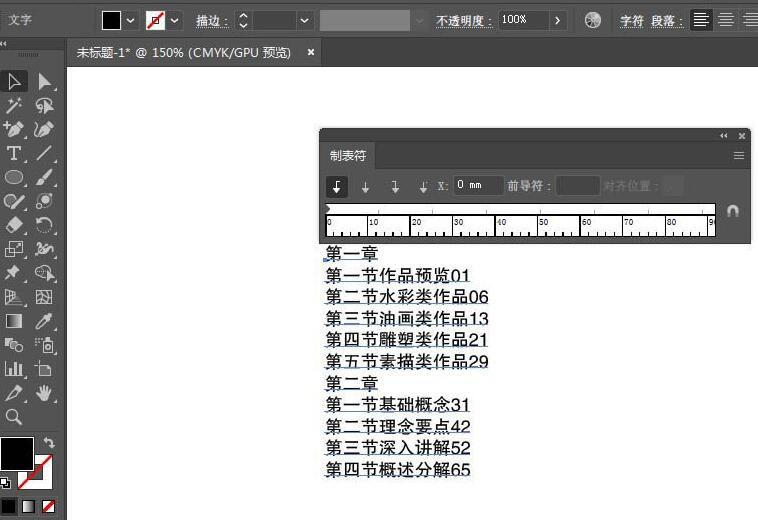The height and width of the screenshot is (520, 758).
Task: Select the Pen tool
Action: [x=14, y=130]
